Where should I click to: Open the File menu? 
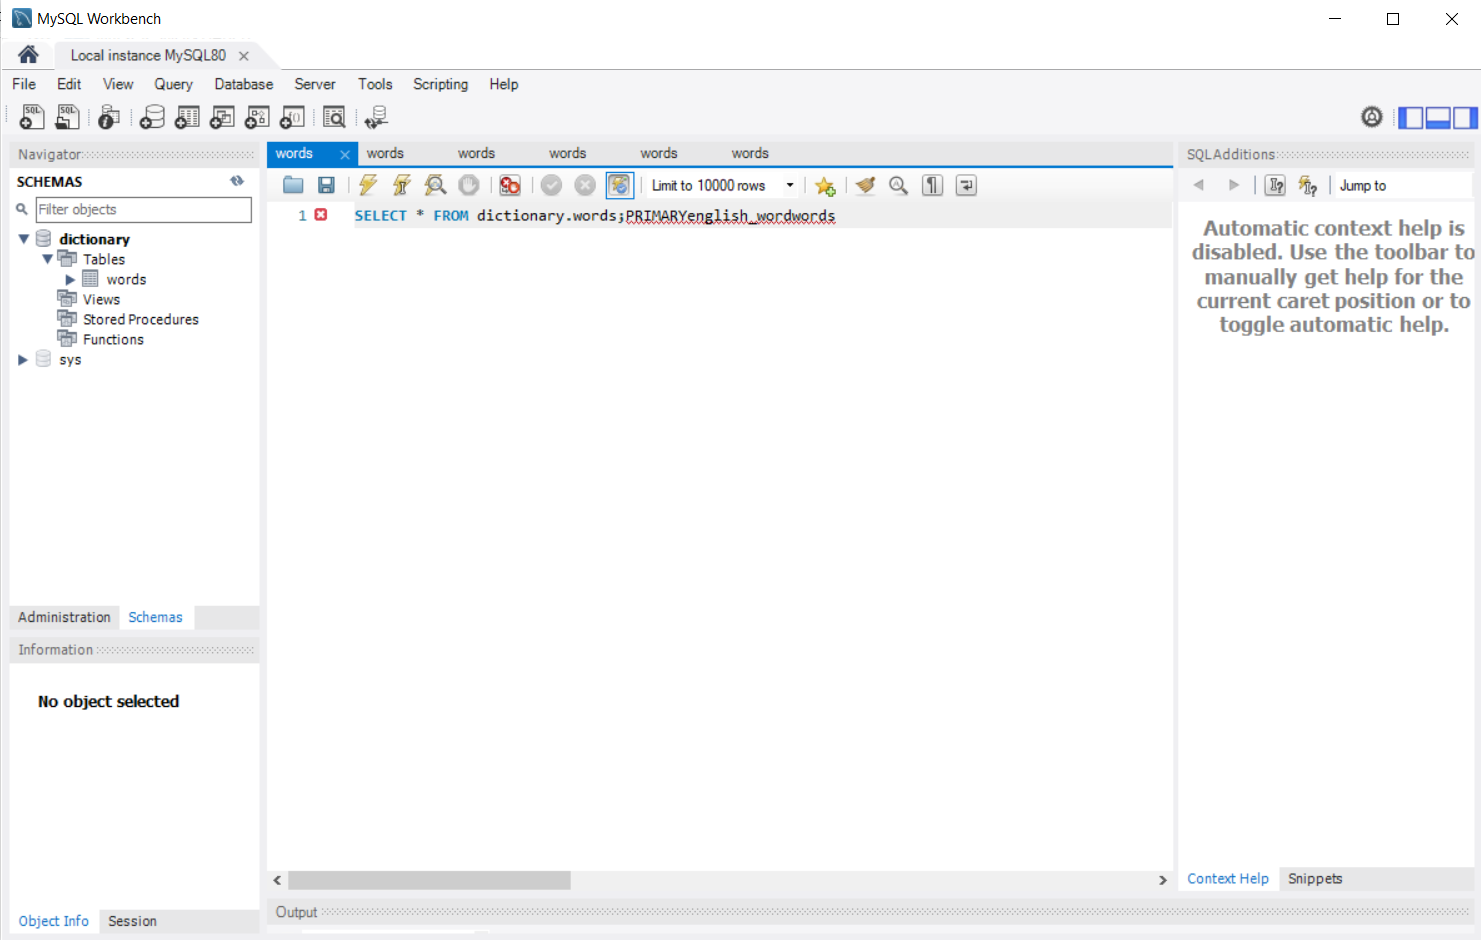pyautogui.click(x=24, y=84)
